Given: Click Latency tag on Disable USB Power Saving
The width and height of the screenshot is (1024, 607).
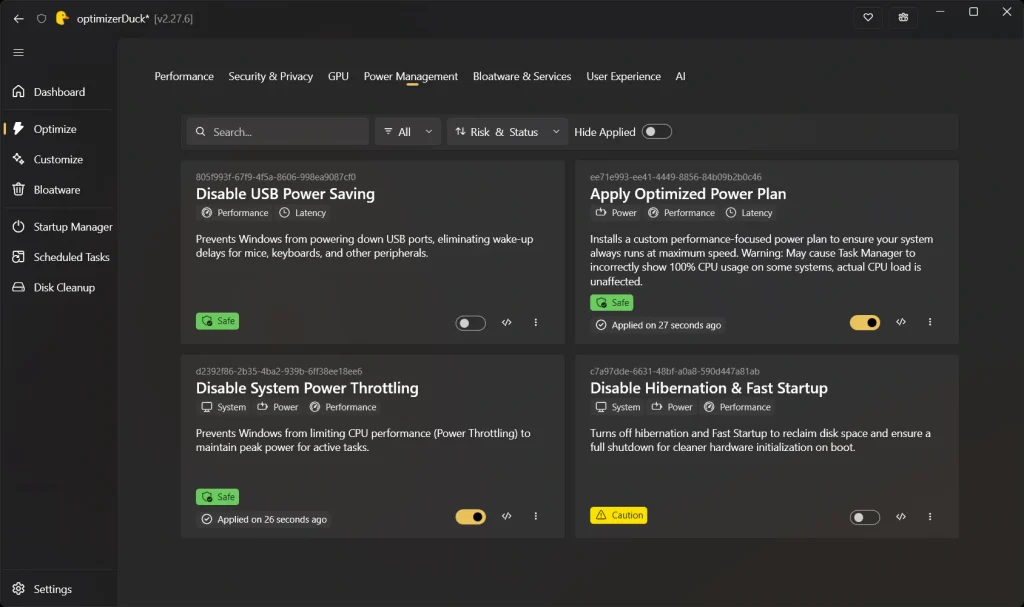Looking at the screenshot, I should pos(302,212).
